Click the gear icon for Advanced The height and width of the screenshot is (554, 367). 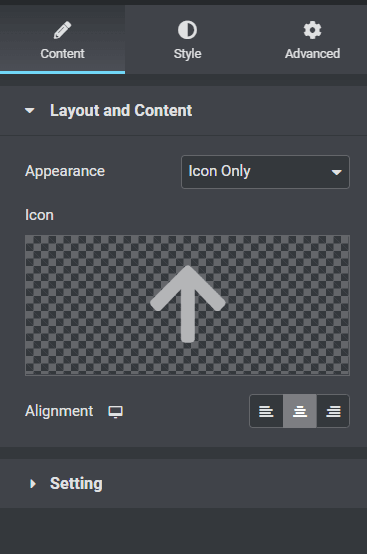(x=312, y=30)
